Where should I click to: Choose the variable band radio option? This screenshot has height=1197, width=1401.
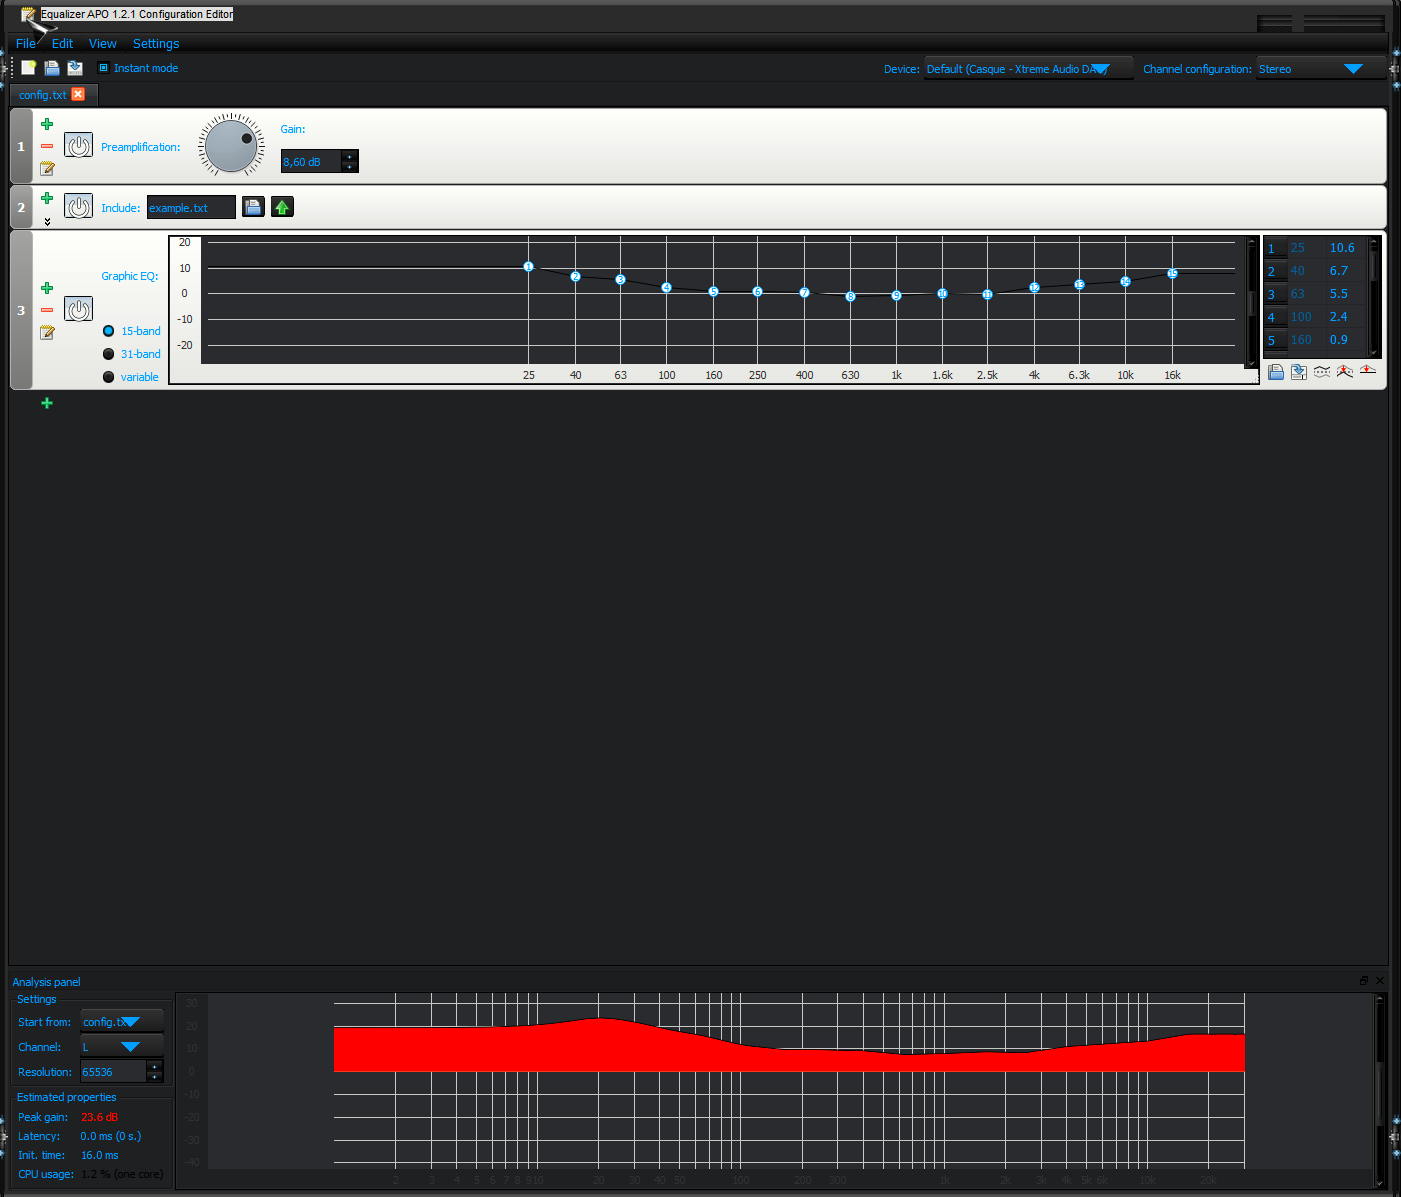pyautogui.click(x=109, y=377)
